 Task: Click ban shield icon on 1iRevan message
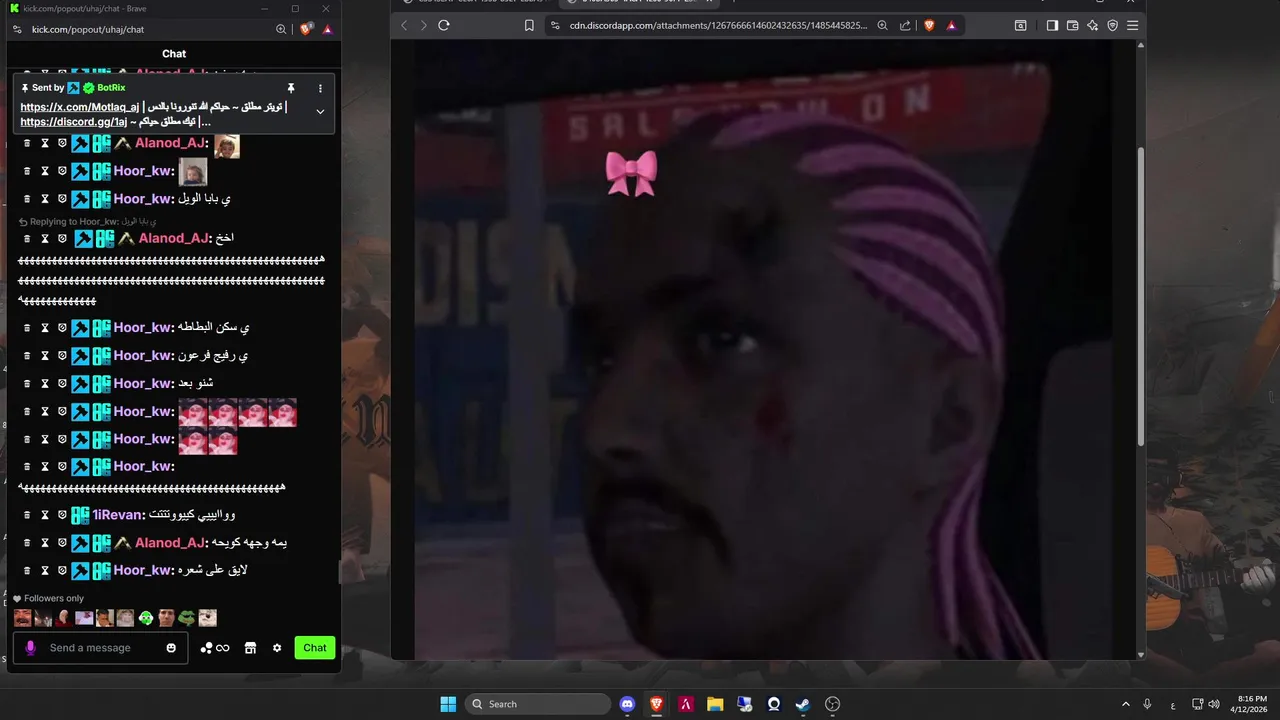click(x=62, y=514)
